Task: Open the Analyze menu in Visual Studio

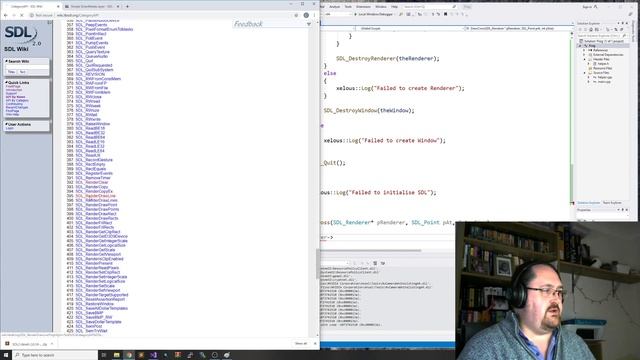Action: tap(334, 7)
